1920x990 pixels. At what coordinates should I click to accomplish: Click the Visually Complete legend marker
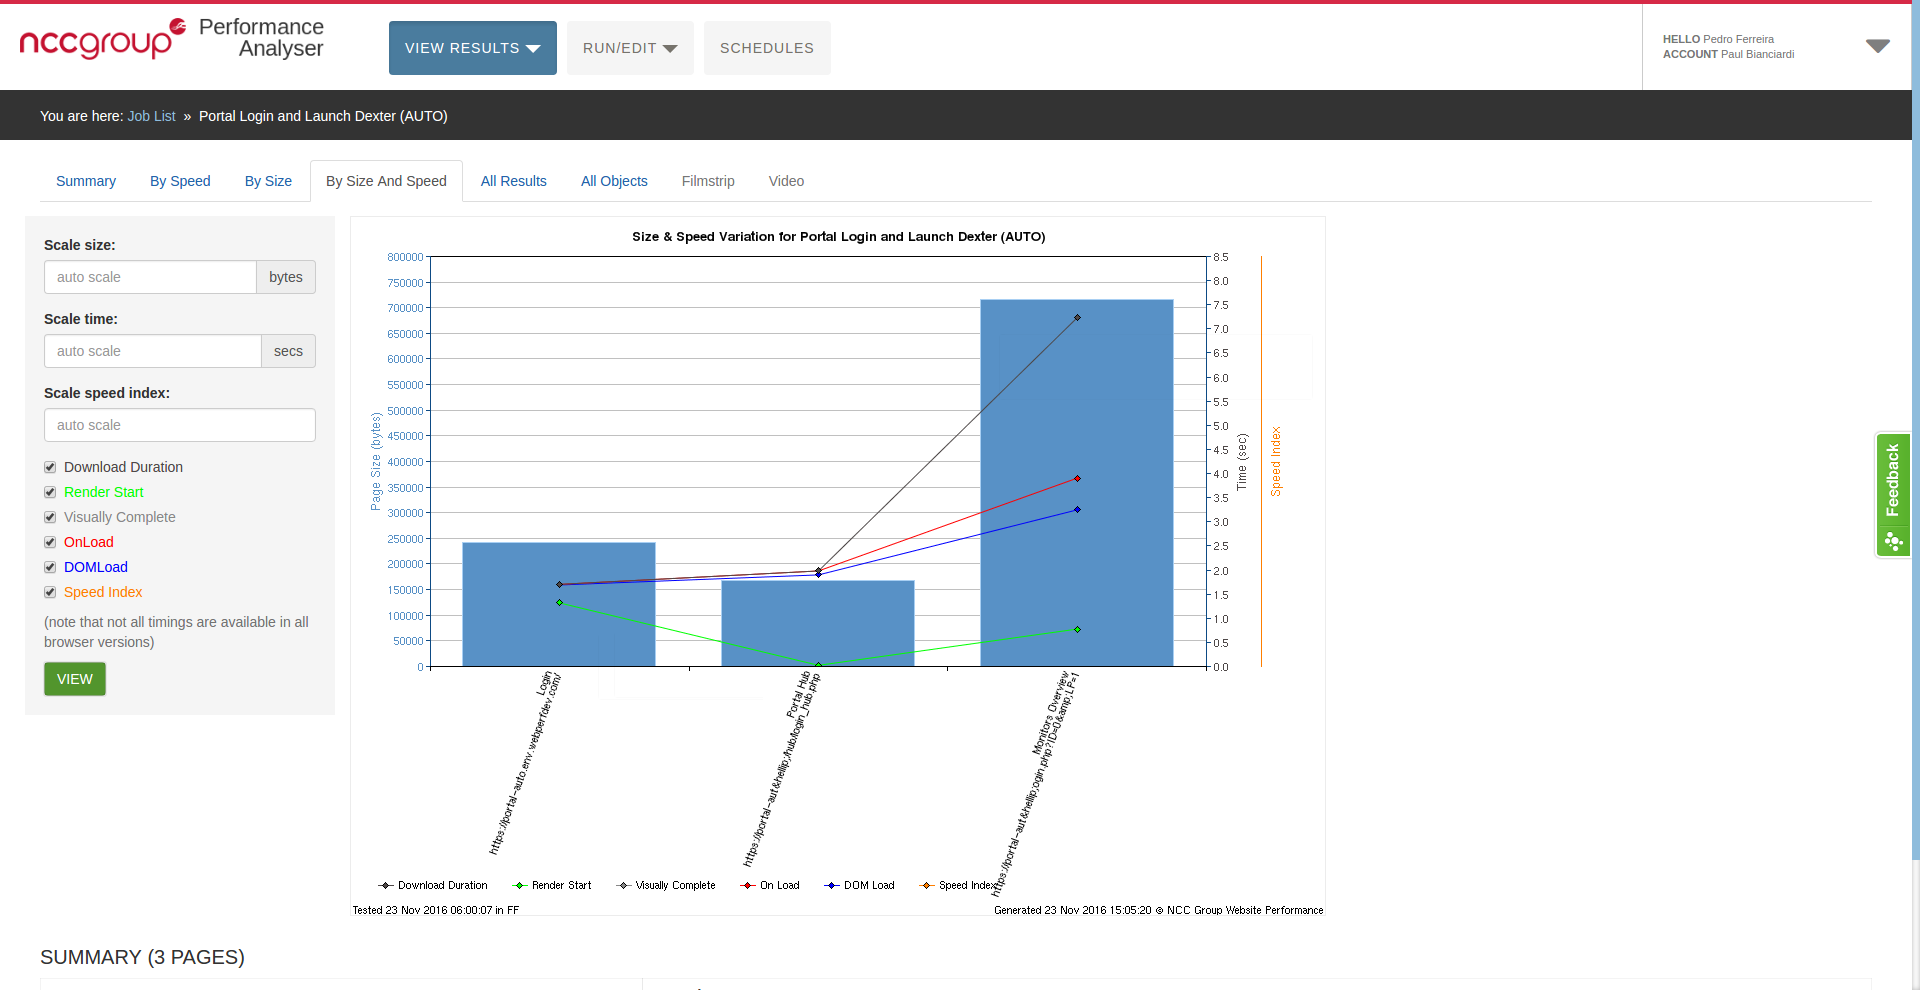coord(624,886)
